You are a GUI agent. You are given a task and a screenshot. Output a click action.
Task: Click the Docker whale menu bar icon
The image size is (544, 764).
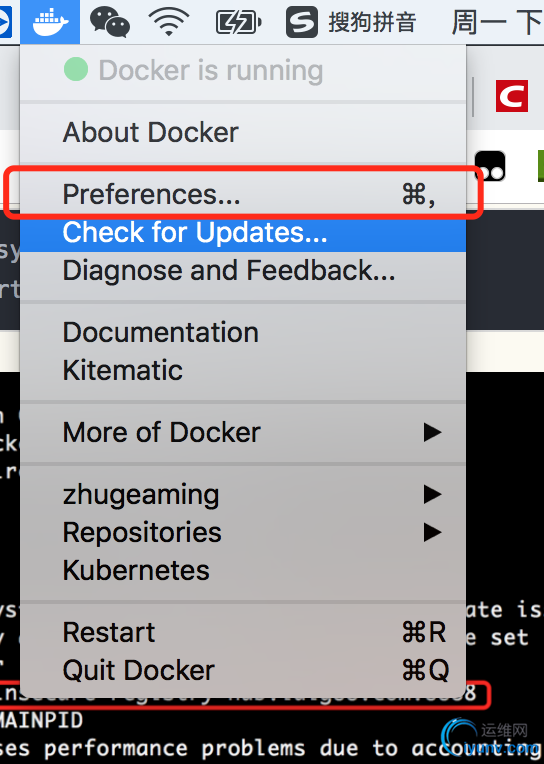(x=50, y=22)
